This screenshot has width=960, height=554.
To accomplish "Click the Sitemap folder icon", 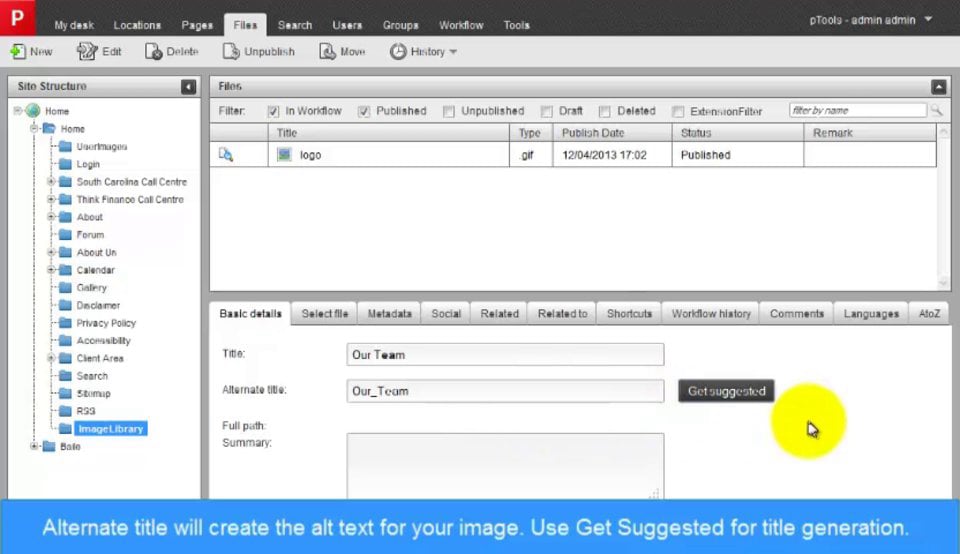I will pyautogui.click(x=65, y=393).
